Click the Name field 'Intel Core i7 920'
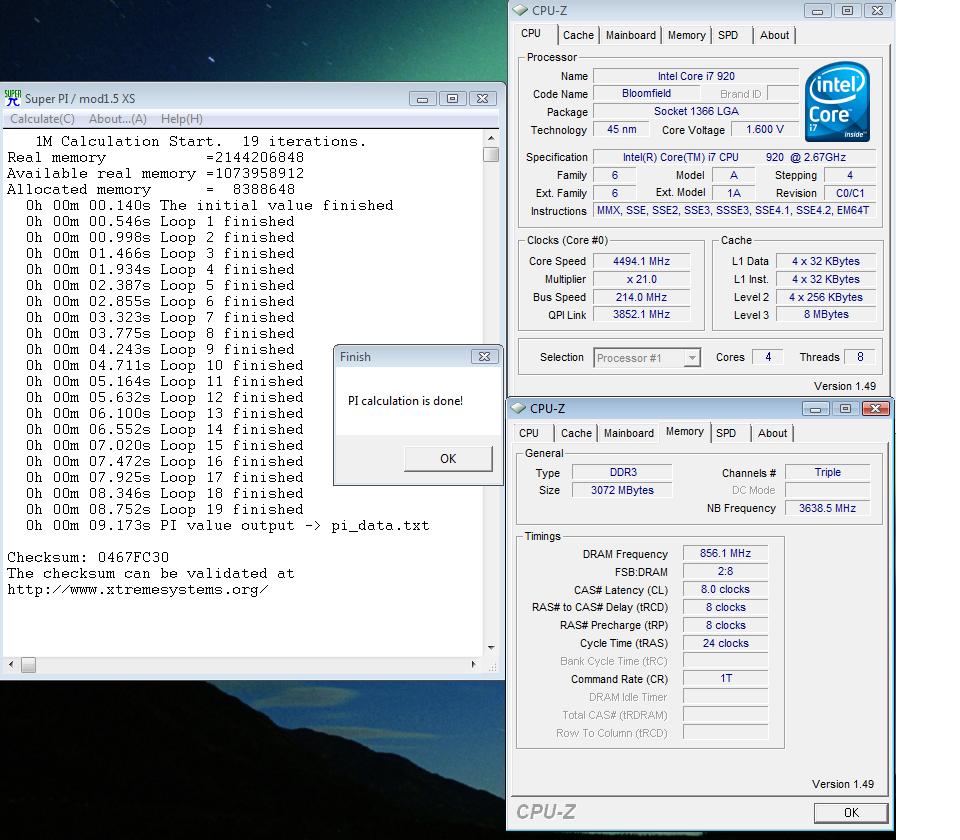 tap(696, 76)
